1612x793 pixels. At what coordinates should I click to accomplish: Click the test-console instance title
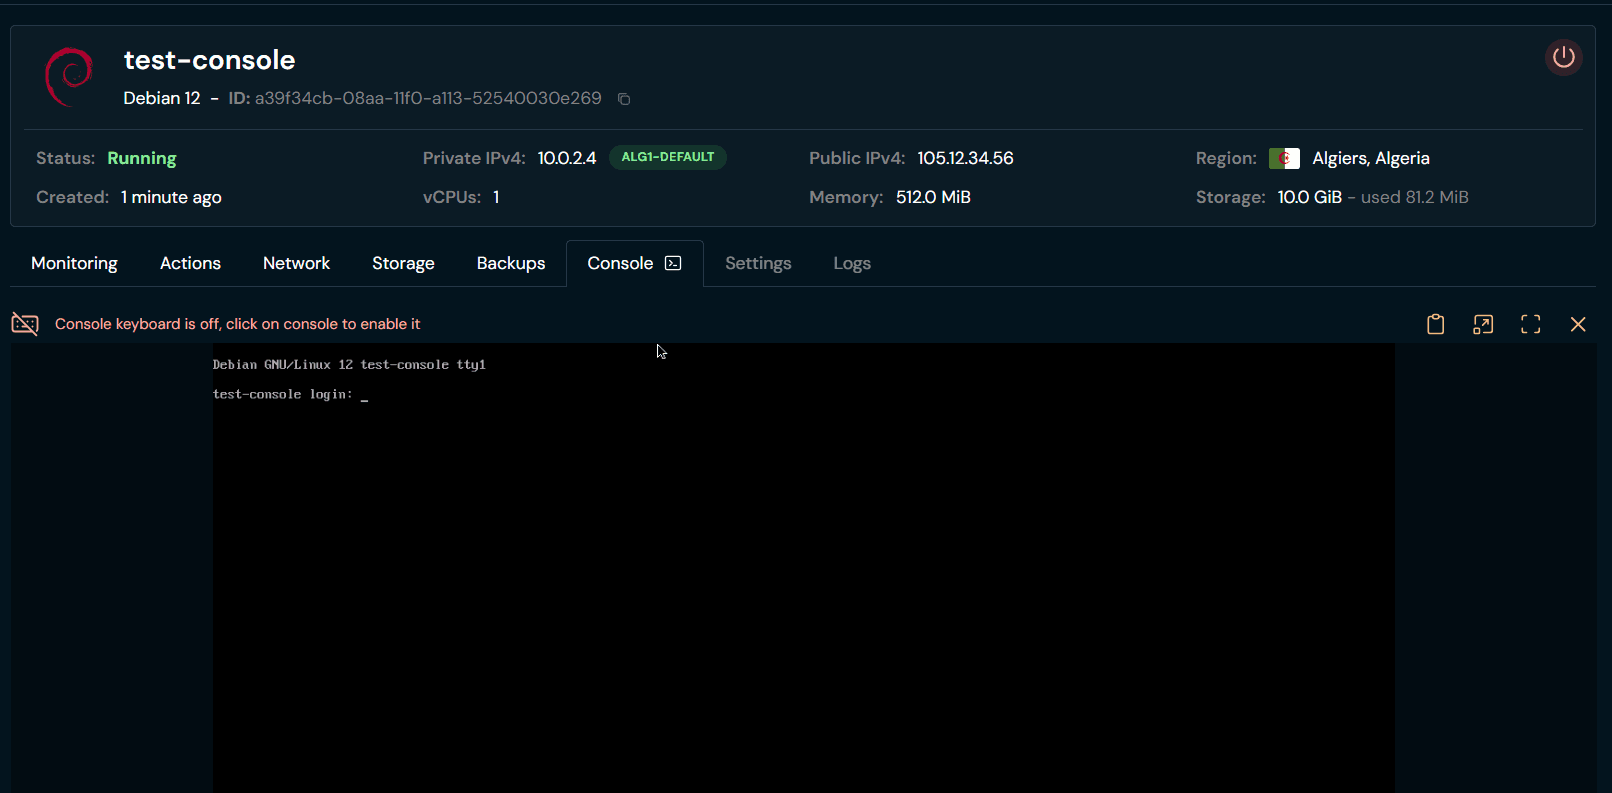(209, 60)
